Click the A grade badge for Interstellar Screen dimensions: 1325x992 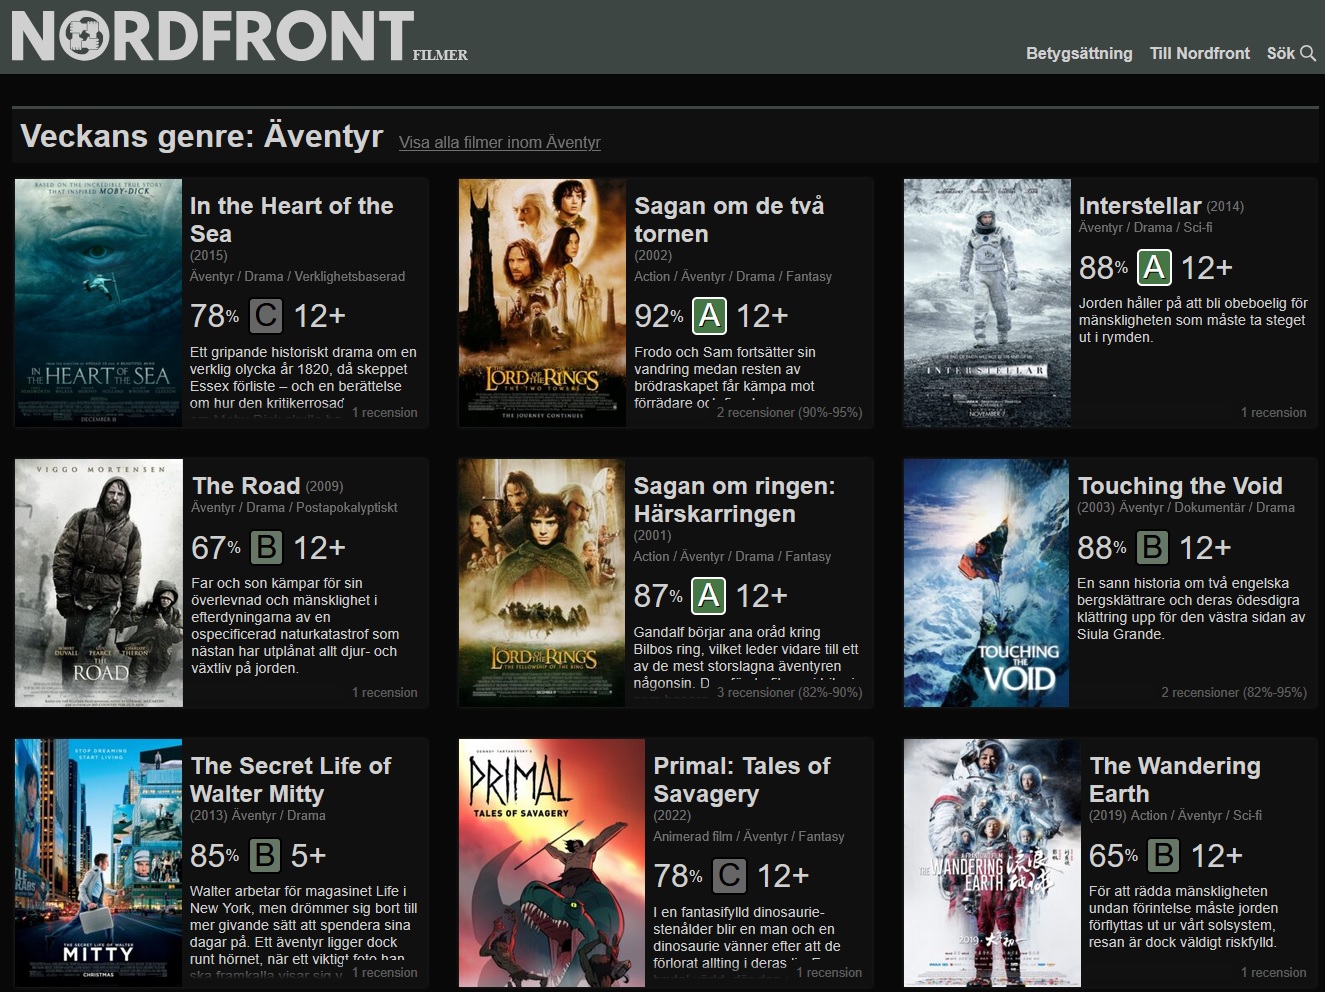point(1154,267)
